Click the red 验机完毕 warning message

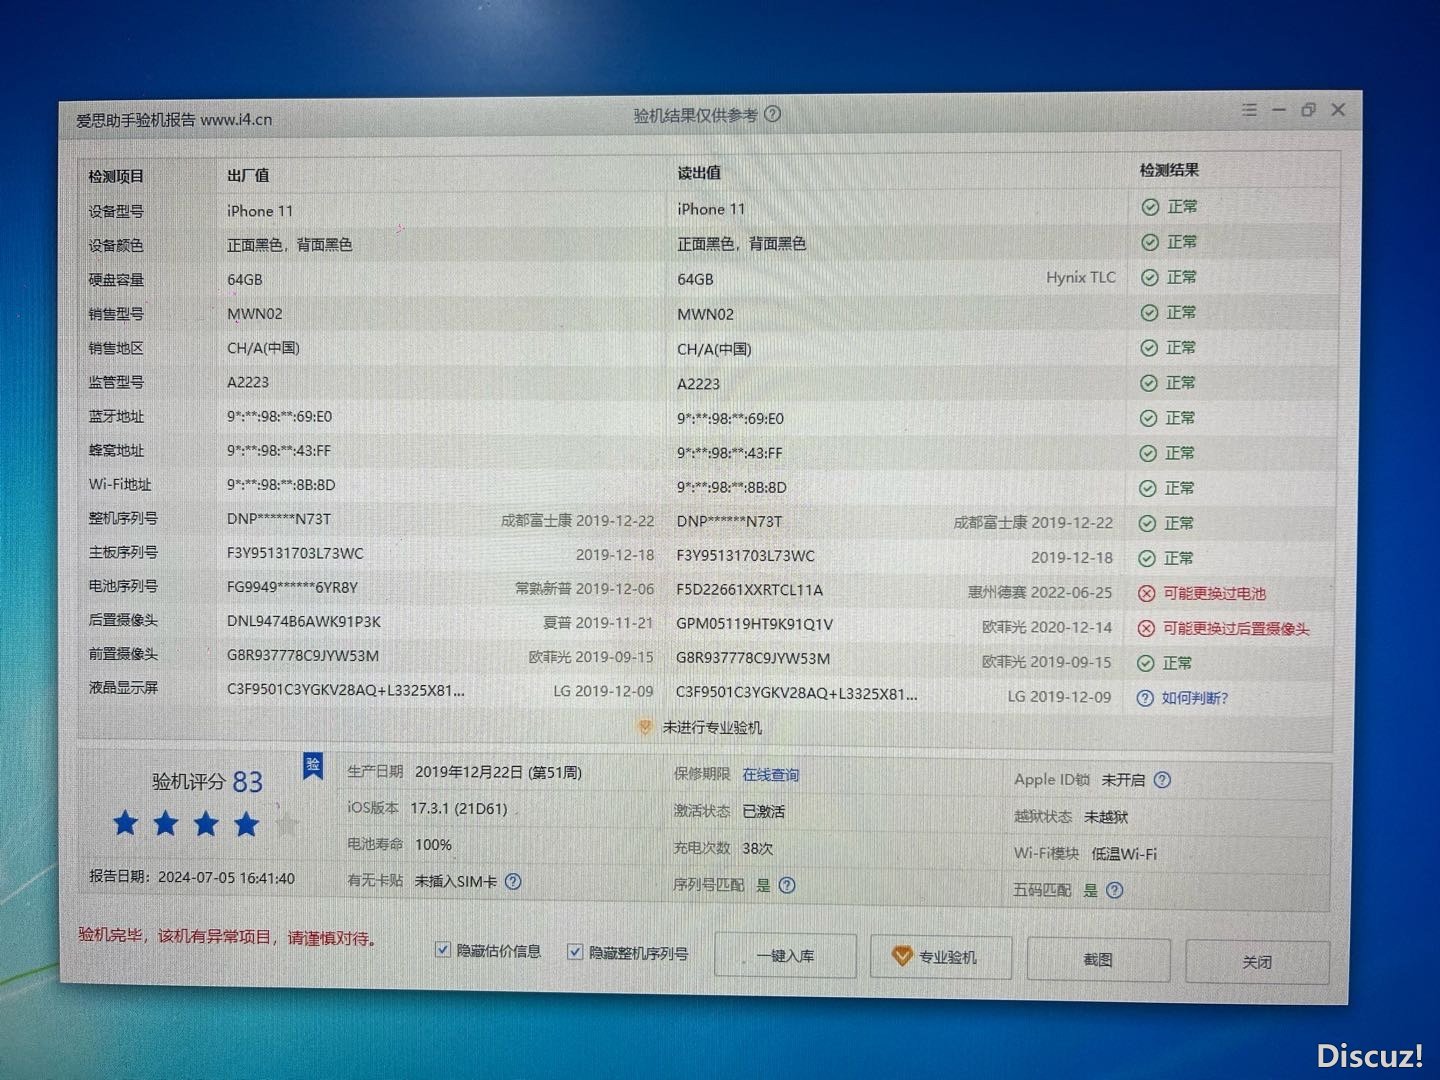(228, 937)
